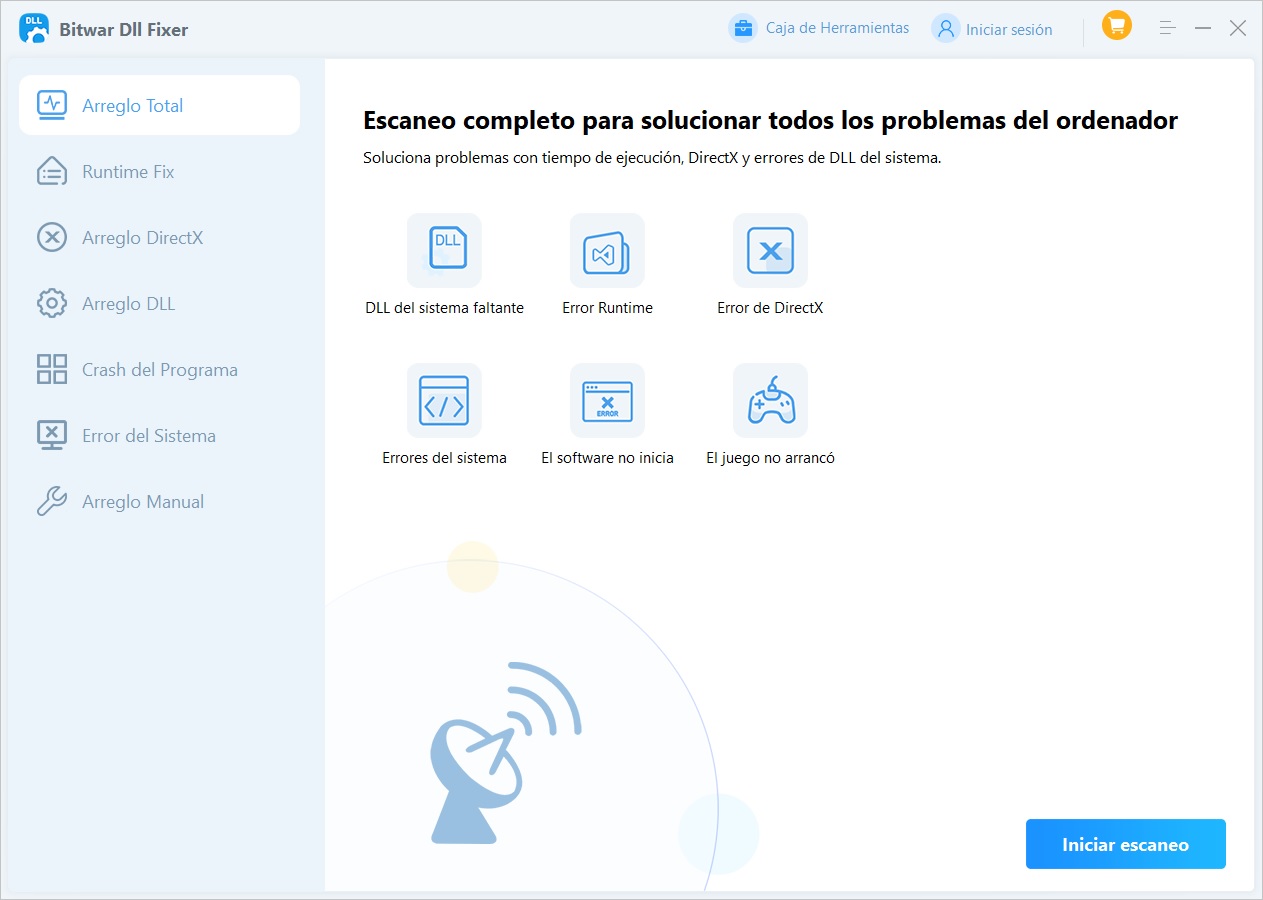1263x900 pixels.
Task: Open the Crash del Programa section
Action: tap(160, 369)
